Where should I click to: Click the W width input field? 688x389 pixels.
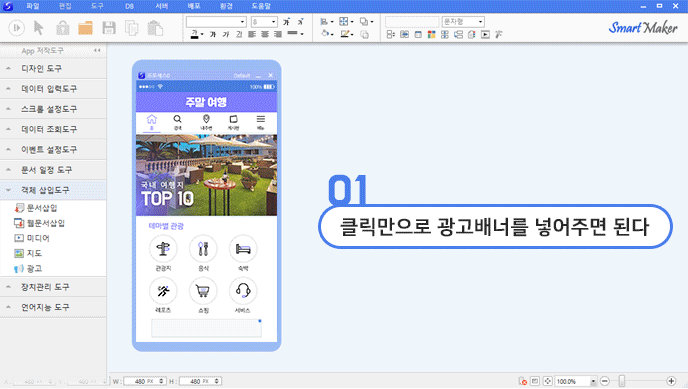pyautogui.click(x=144, y=381)
